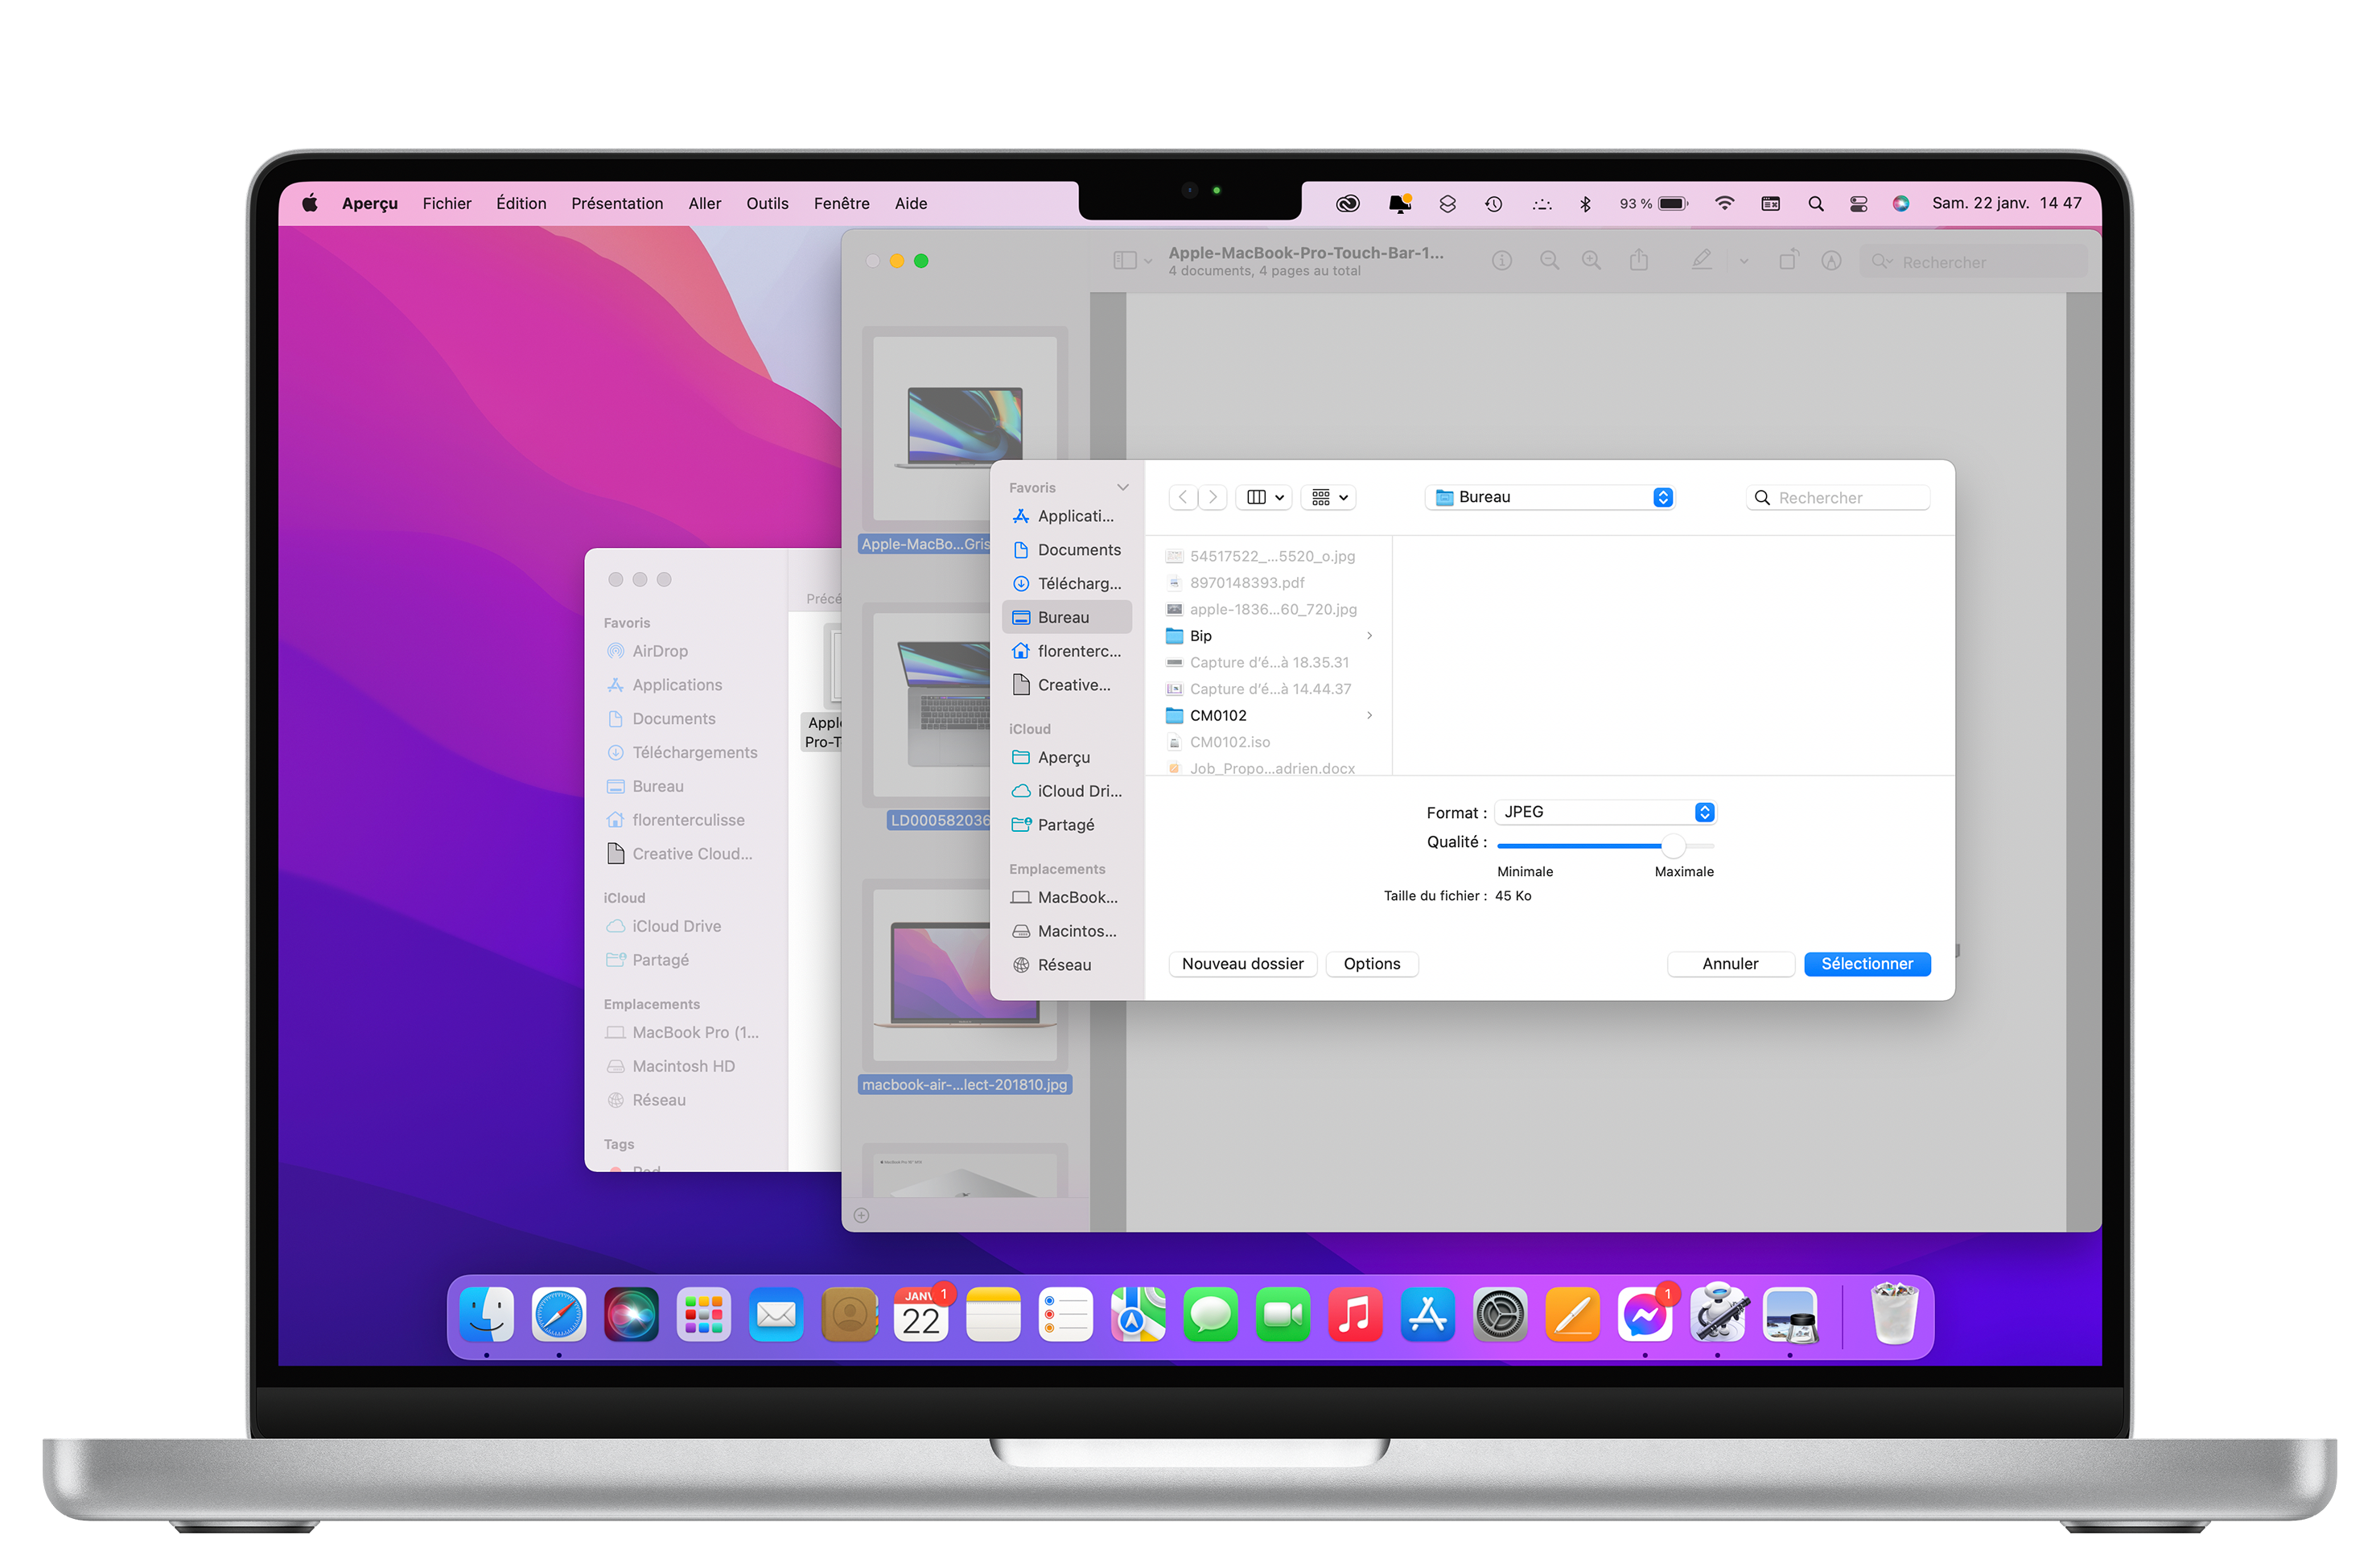Select iCloud Dri... in dialog sidebar

(1067, 792)
